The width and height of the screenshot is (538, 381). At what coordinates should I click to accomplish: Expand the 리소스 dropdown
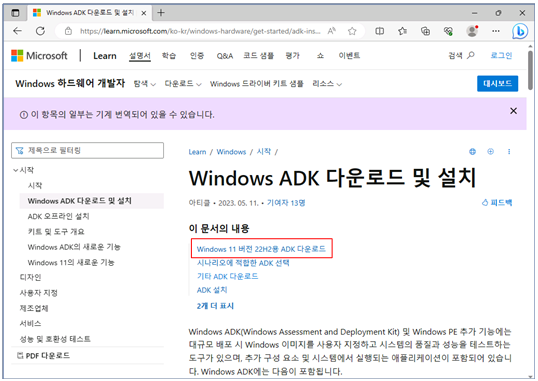(327, 84)
